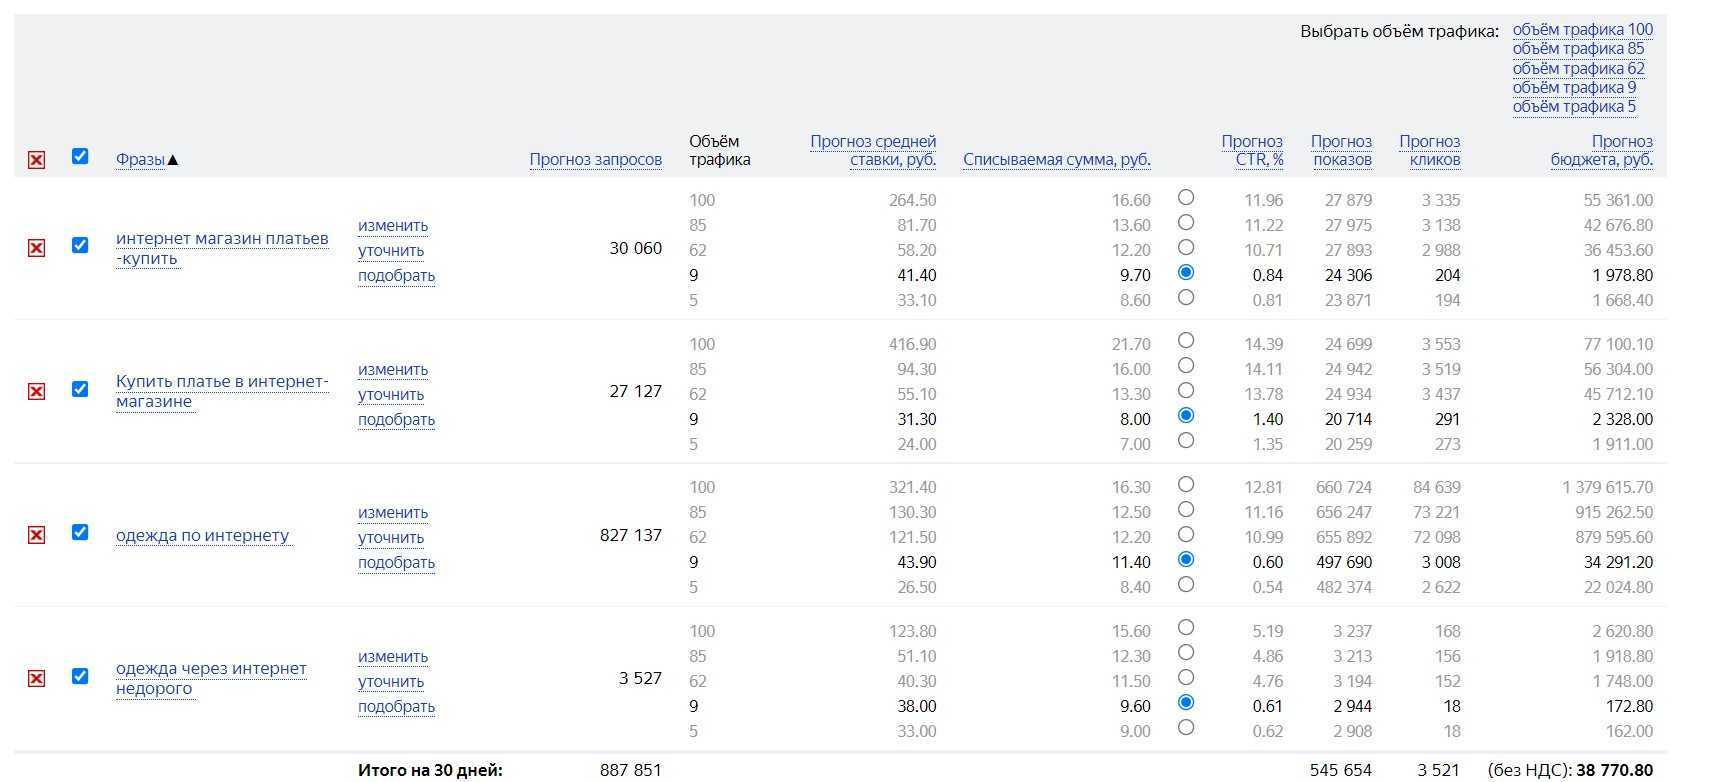Remove the 'Купить платье в интернет-магазине' phrase
The width and height of the screenshot is (1715, 782).
[36, 391]
